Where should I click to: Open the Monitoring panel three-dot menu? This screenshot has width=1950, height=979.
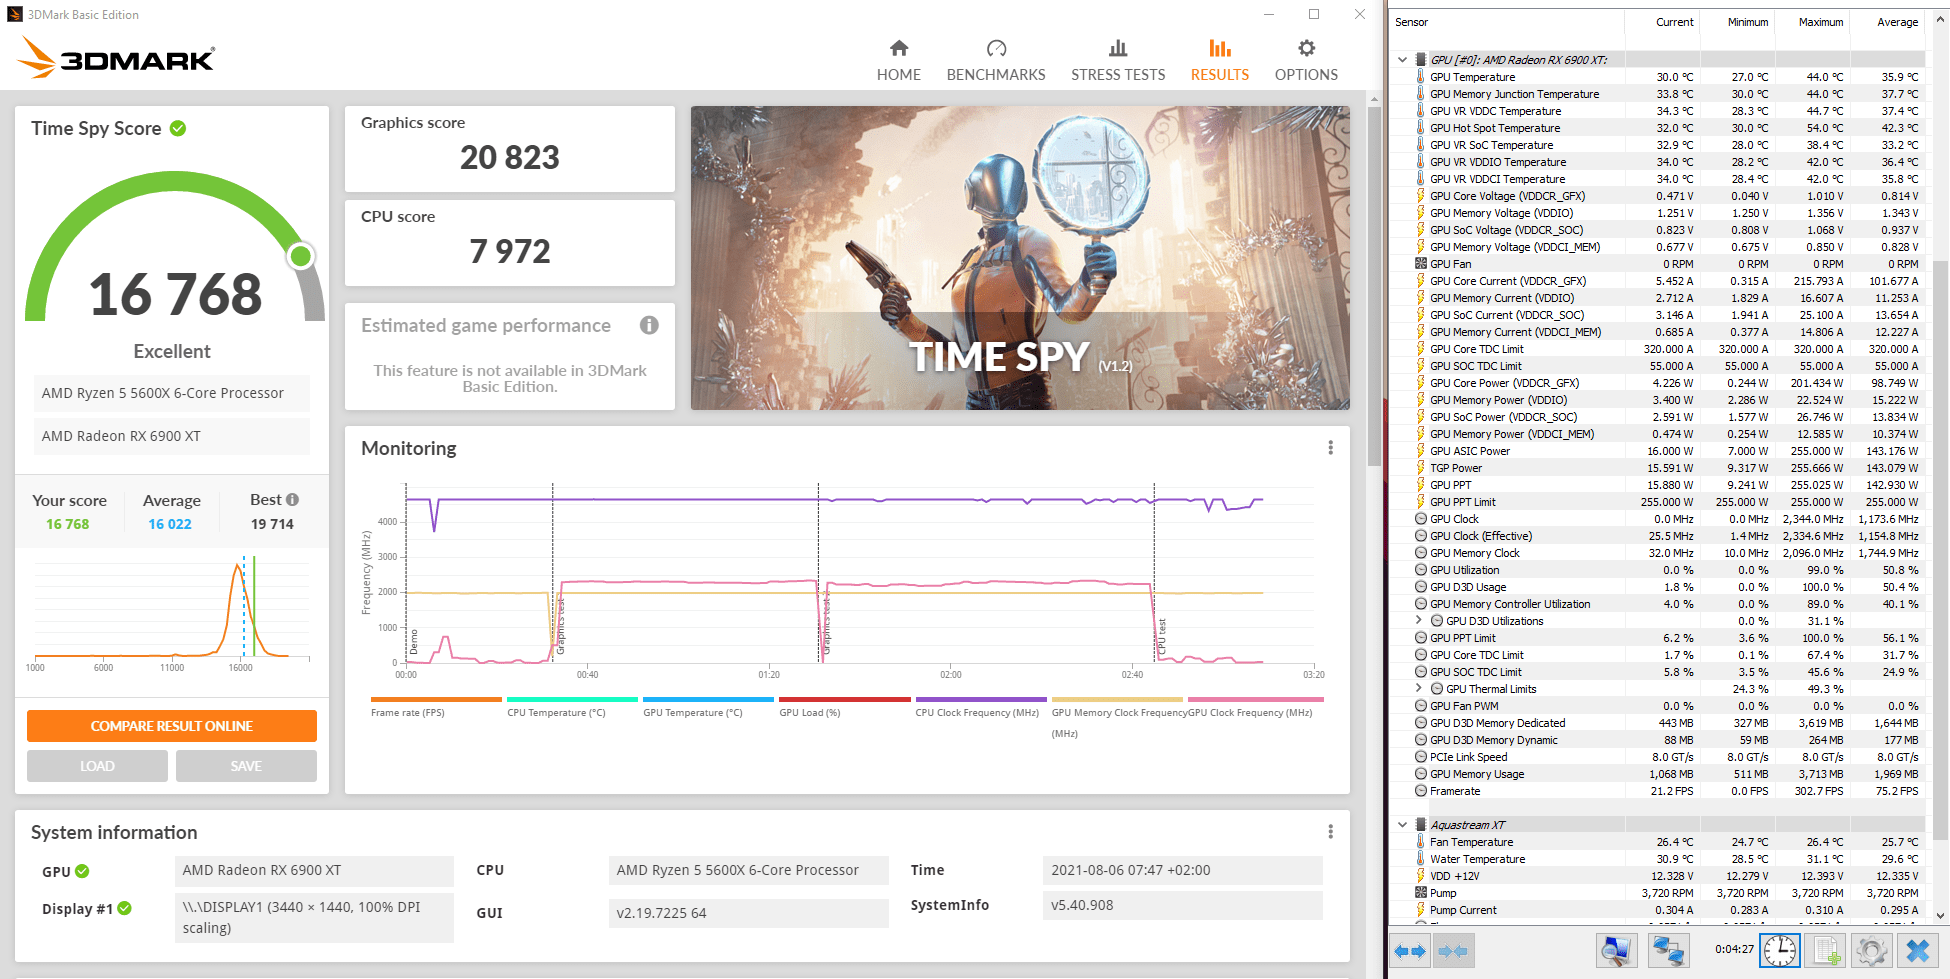pos(1330,448)
